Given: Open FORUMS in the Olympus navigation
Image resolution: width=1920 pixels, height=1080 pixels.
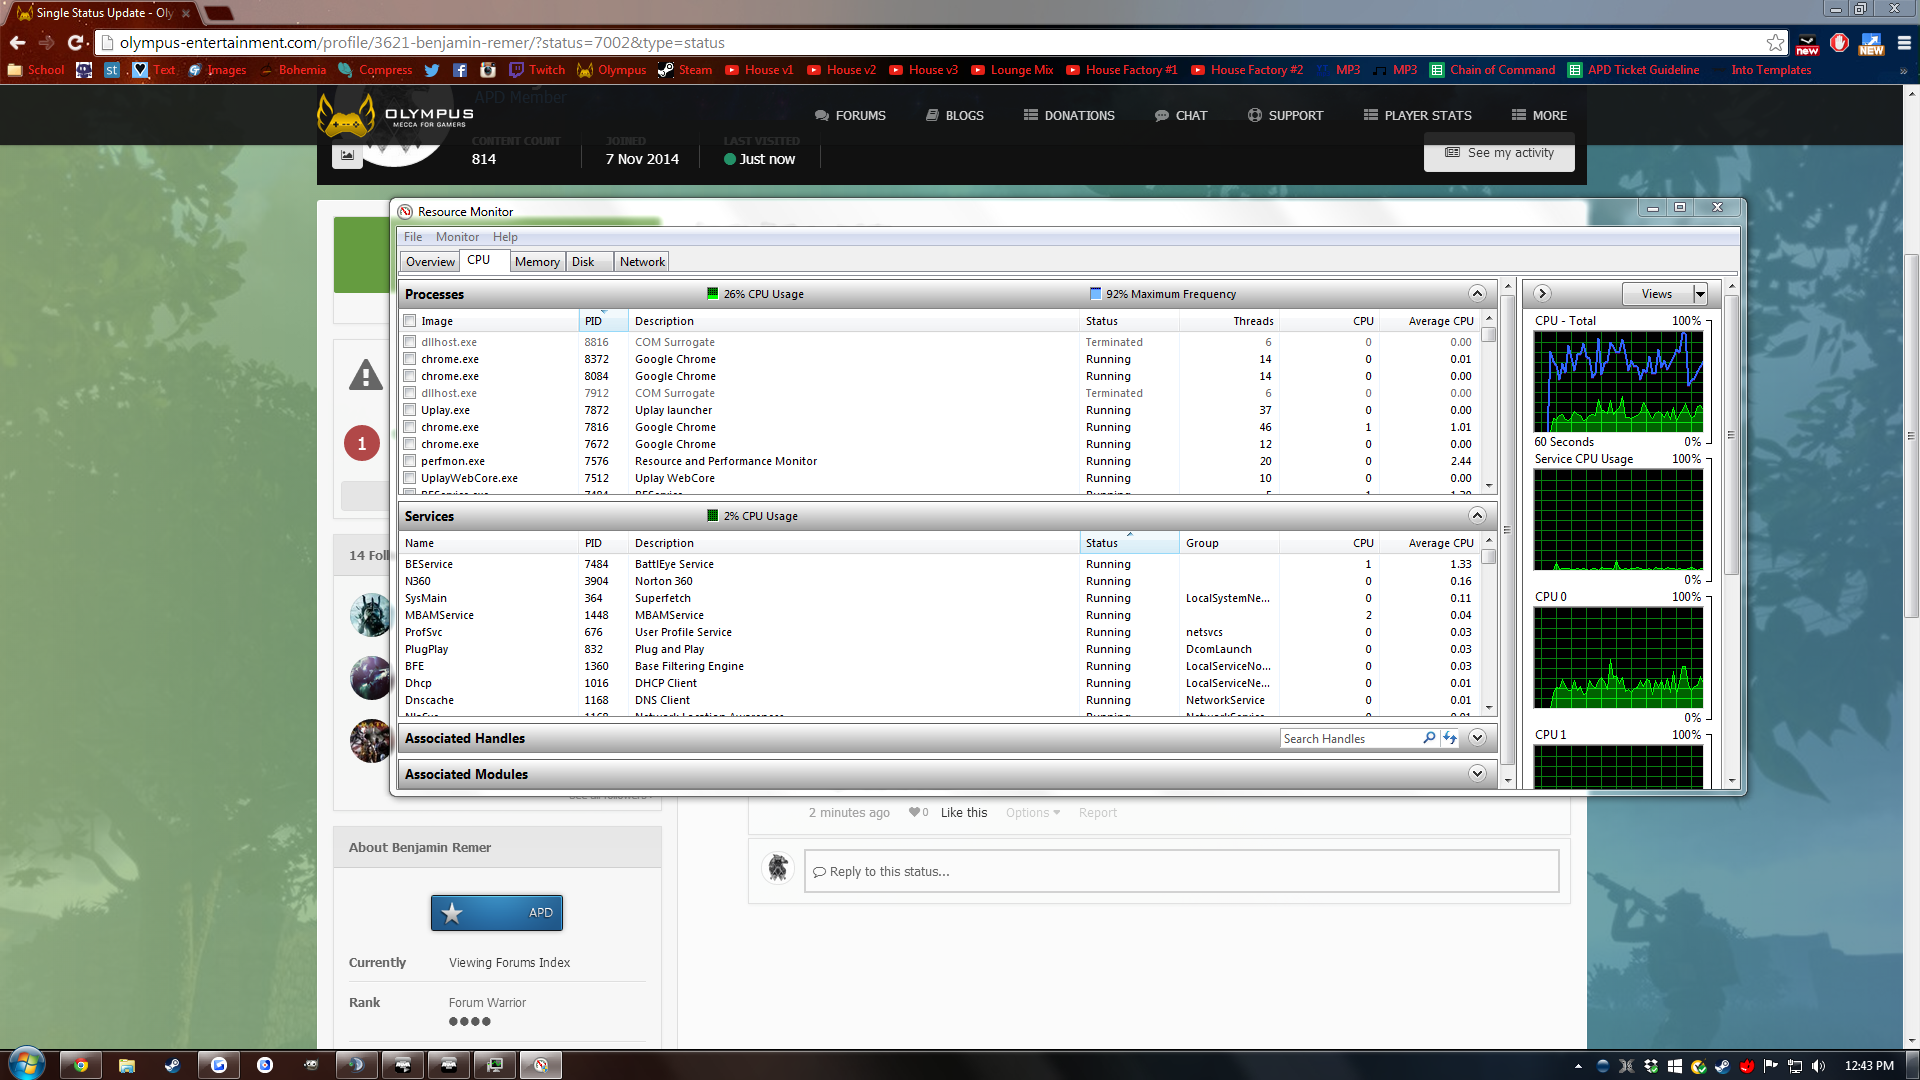Looking at the screenshot, I should pyautogui.click(x=850, y=115).
